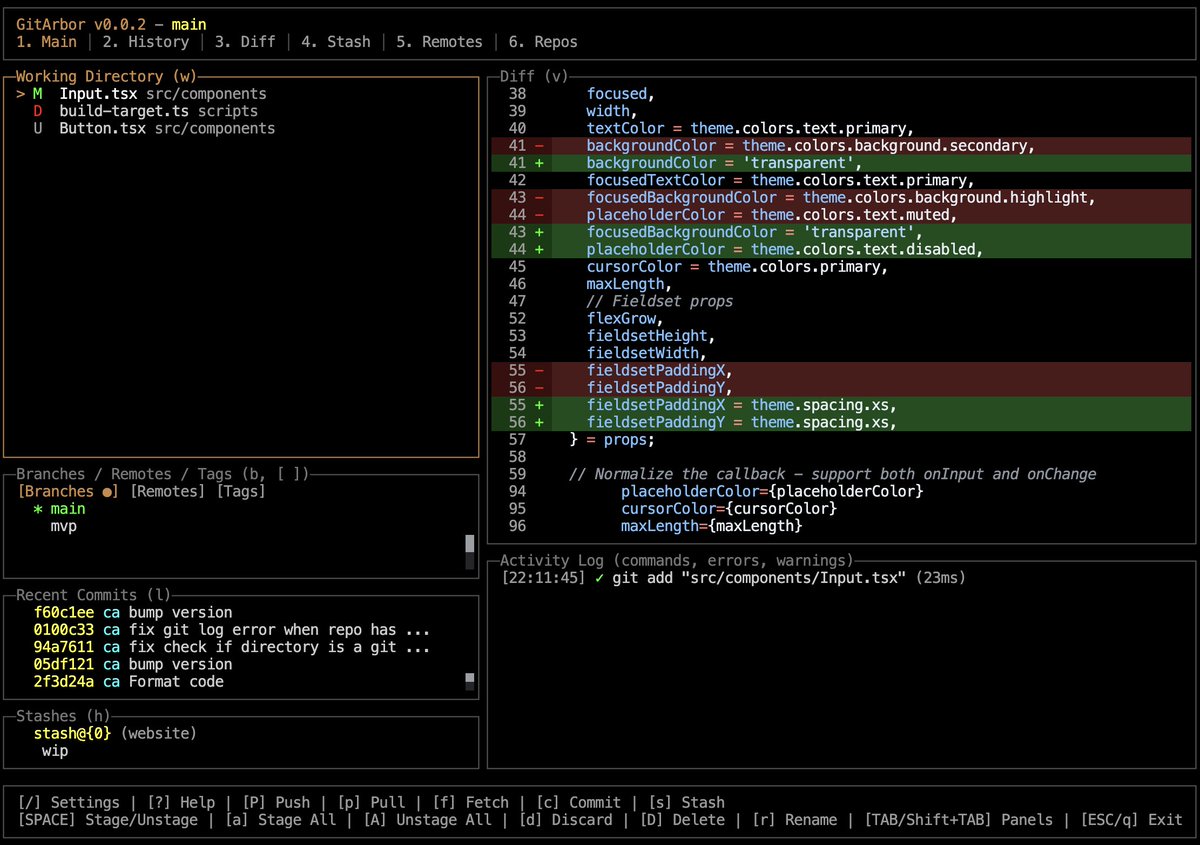This screenshot has width=1200, height=845.
Task: Click the Branches / Remotes / Tags panel title
Action: [163, 474]
